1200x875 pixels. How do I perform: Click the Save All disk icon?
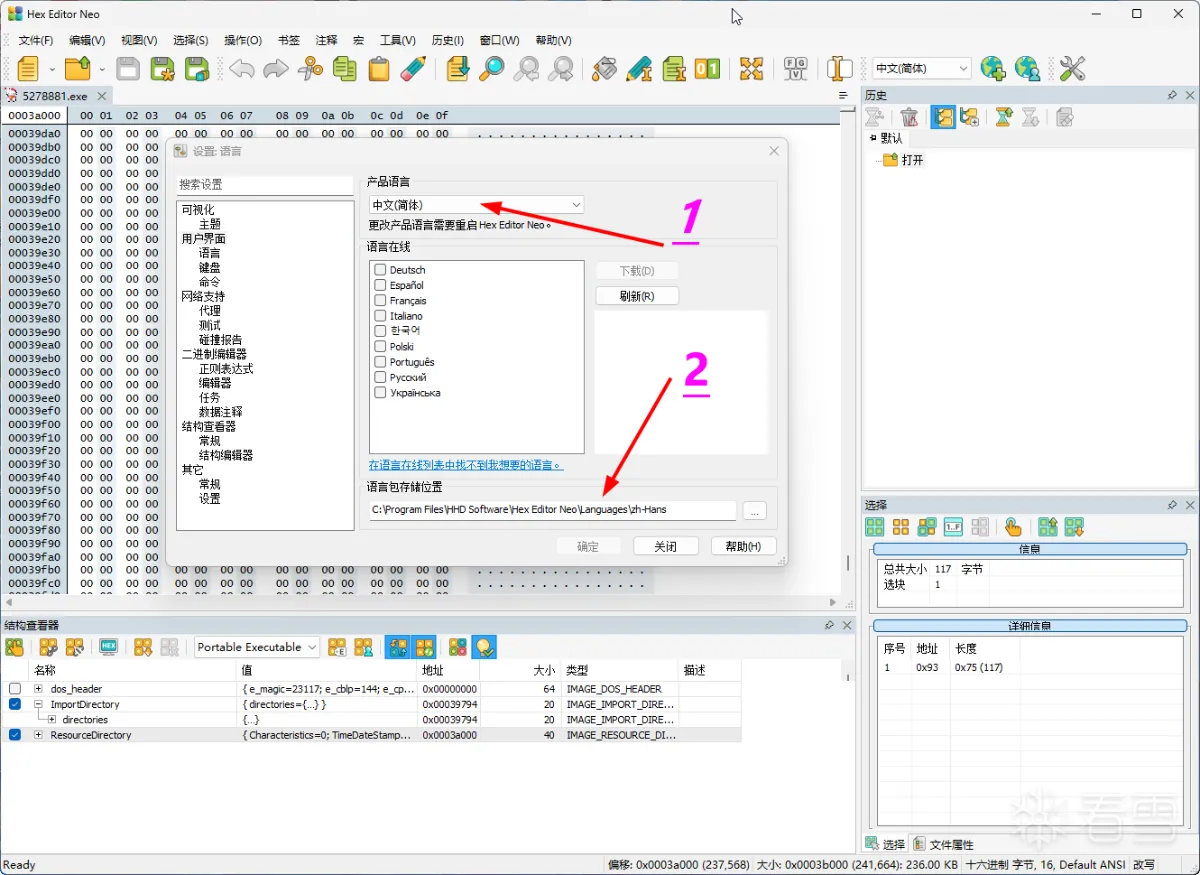tap(197, 68)
